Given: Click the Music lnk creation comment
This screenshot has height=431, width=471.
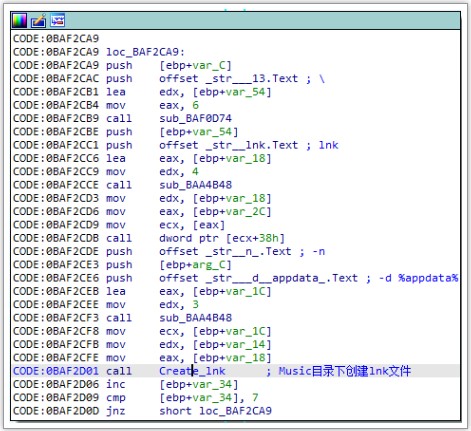Looking at the screenshot, I should [x=344, y=371].
